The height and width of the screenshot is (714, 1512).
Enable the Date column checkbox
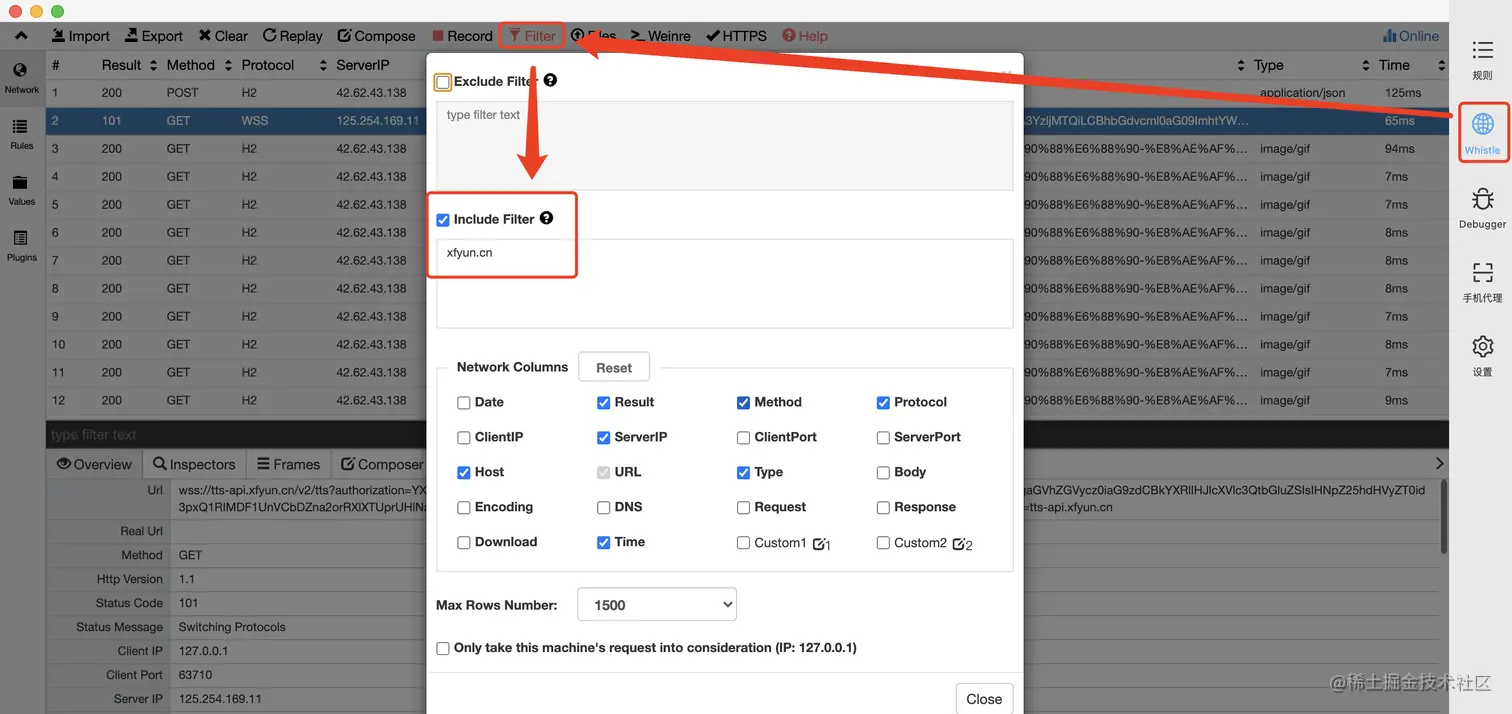click(x=464, y=403)
